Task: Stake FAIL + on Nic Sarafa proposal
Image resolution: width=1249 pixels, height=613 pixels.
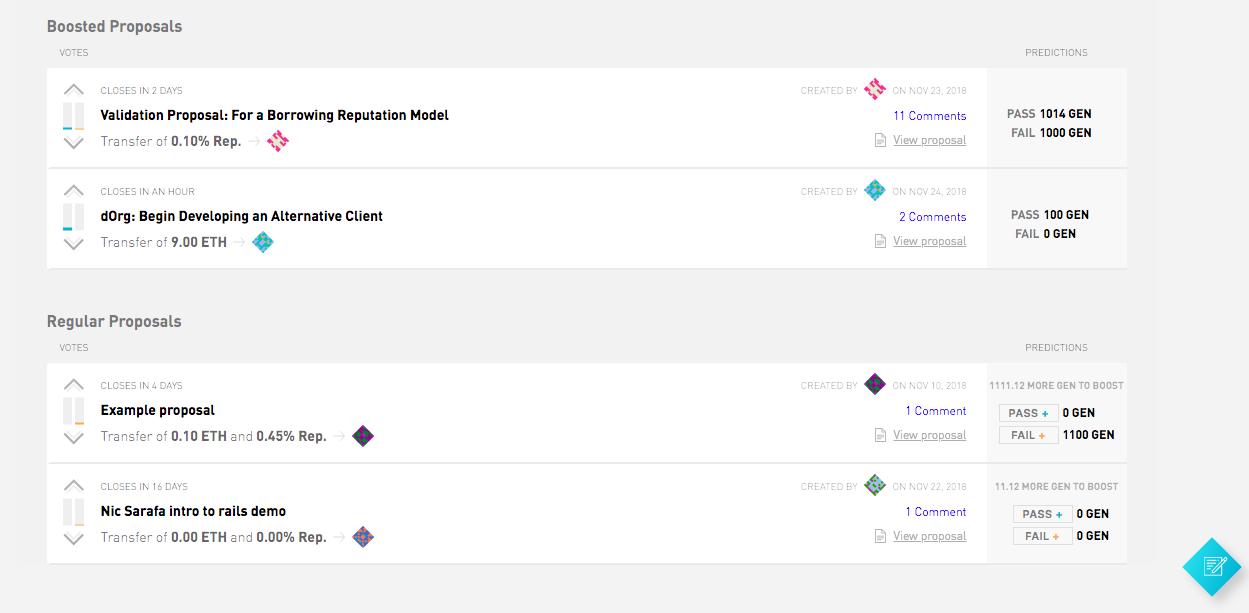Action: 1043,536
